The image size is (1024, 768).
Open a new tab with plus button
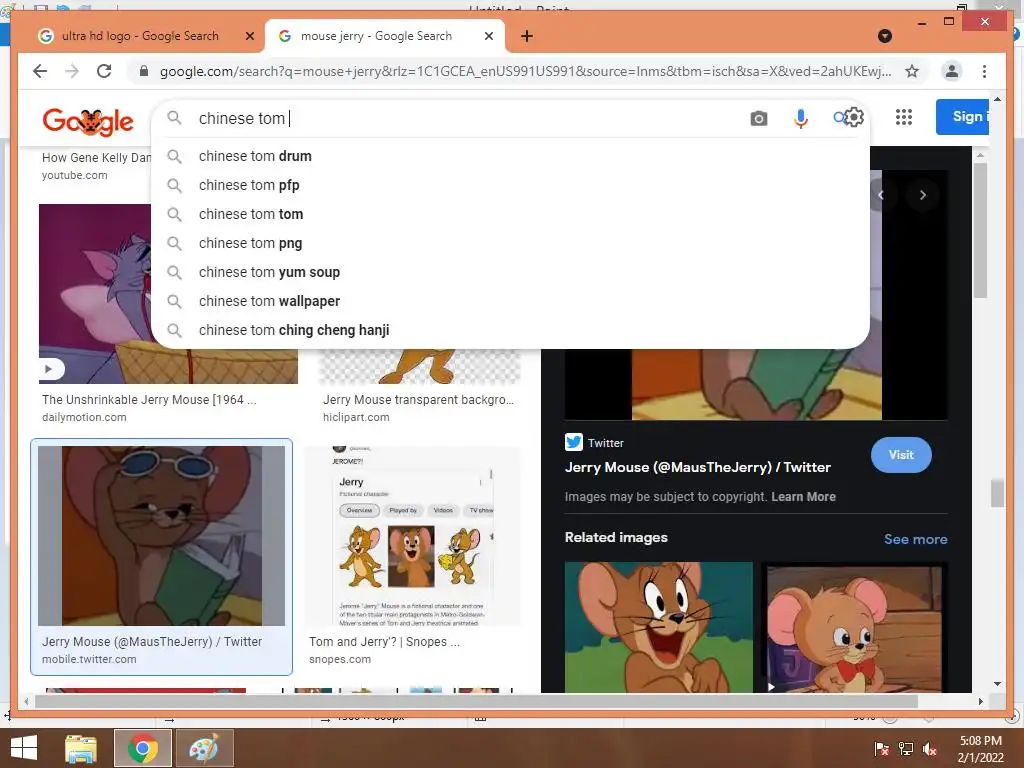pyautogui.click(x=527, y=36)
